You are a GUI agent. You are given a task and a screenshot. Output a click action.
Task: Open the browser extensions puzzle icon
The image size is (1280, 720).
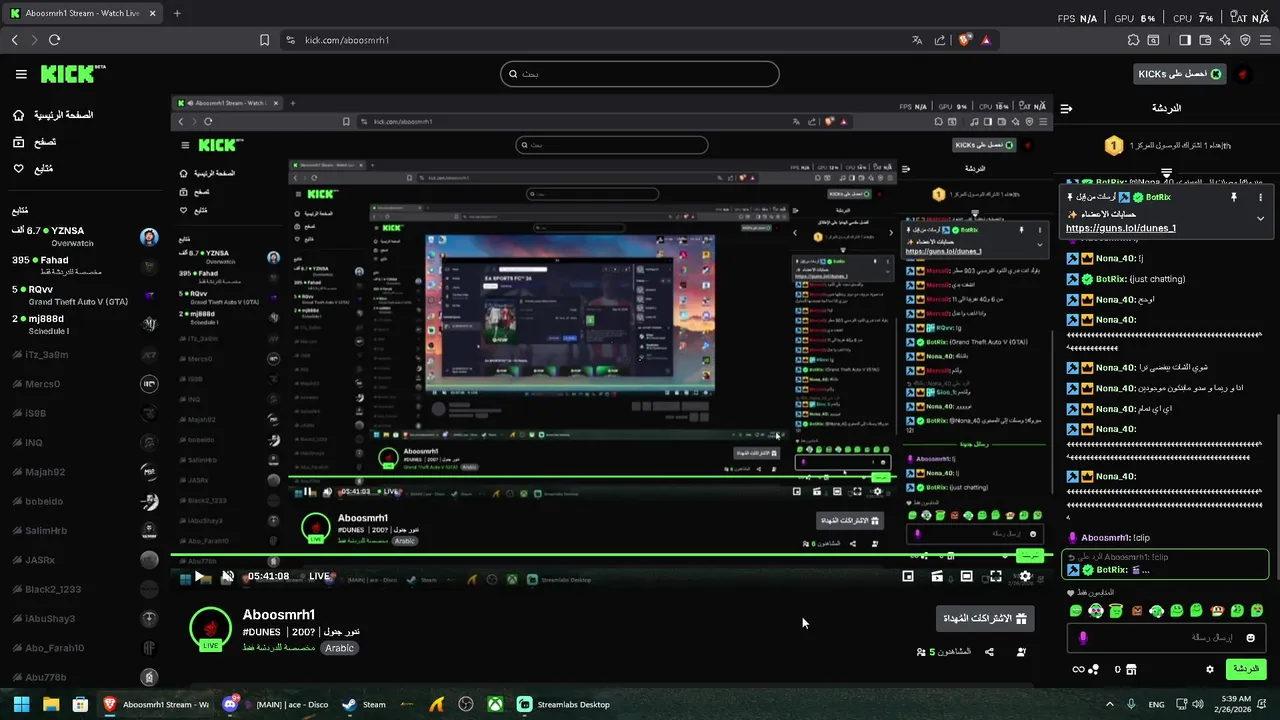pos(1133,40)
